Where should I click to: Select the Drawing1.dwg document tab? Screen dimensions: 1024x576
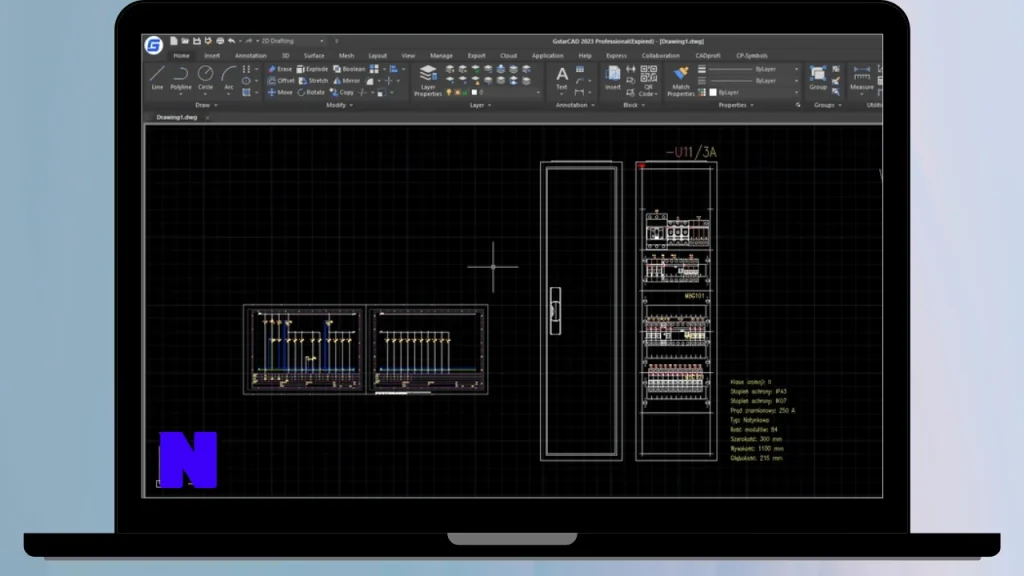[x=176, y=118]
